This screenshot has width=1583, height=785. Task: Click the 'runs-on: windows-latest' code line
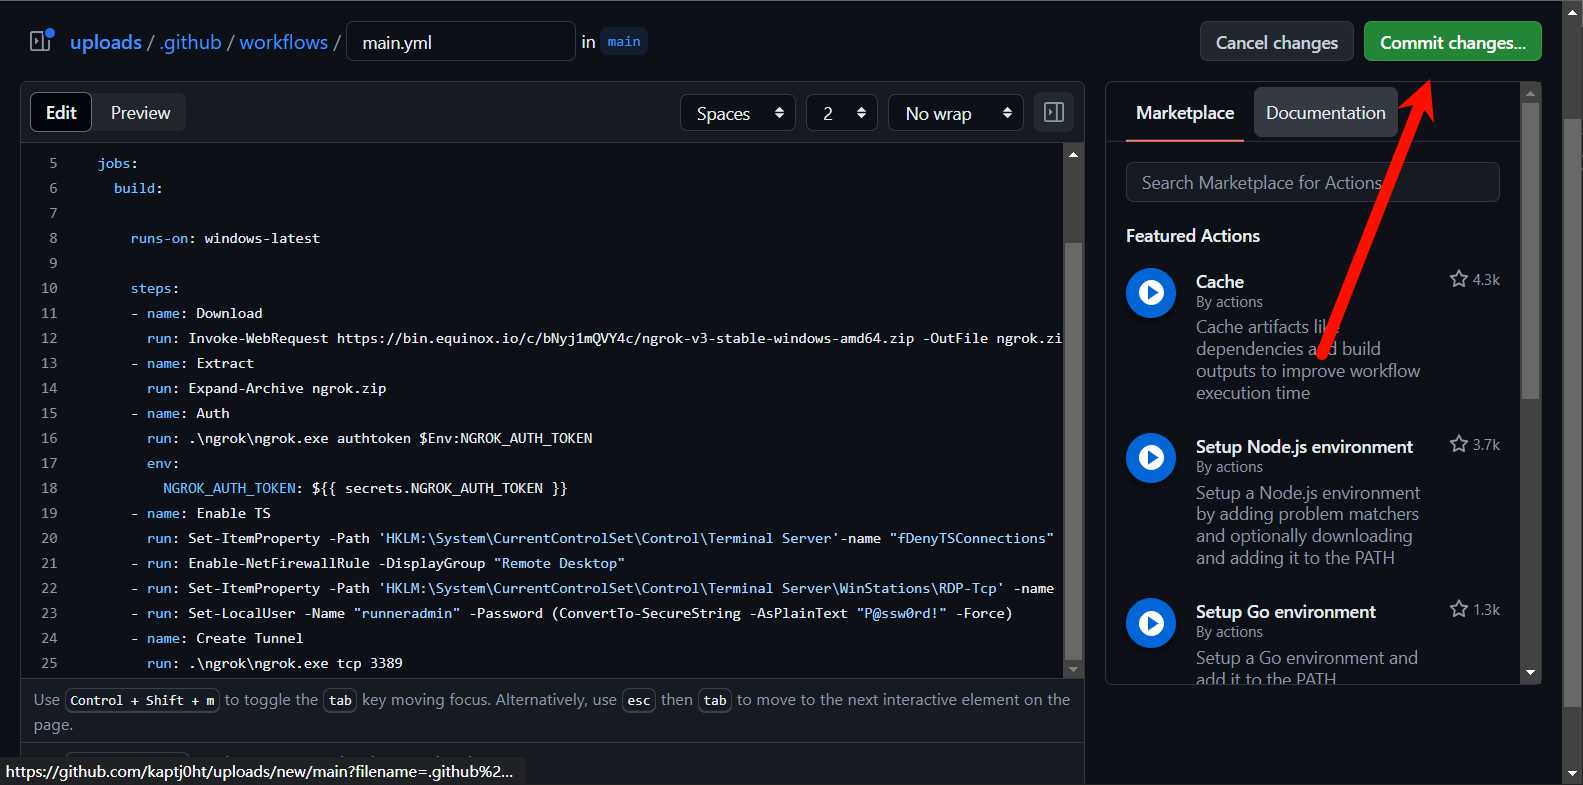(225, 238)
